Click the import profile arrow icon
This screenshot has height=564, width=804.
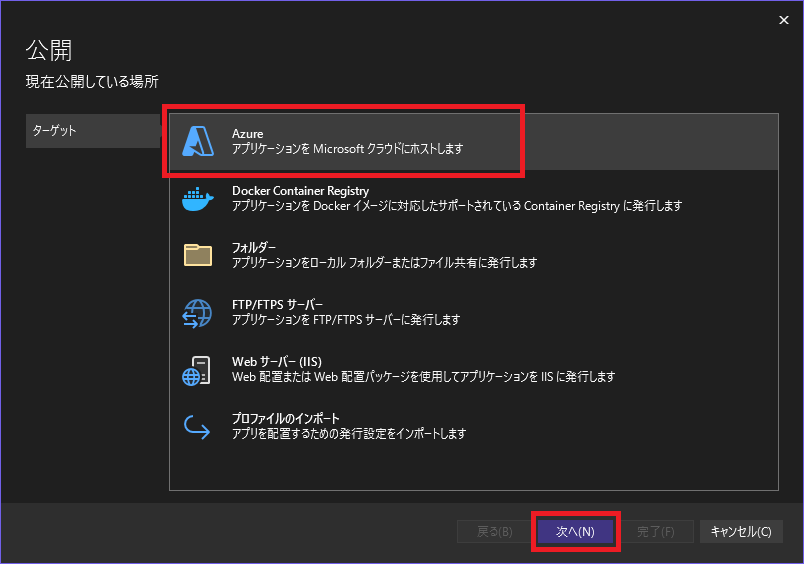click(x=197, y=427)
